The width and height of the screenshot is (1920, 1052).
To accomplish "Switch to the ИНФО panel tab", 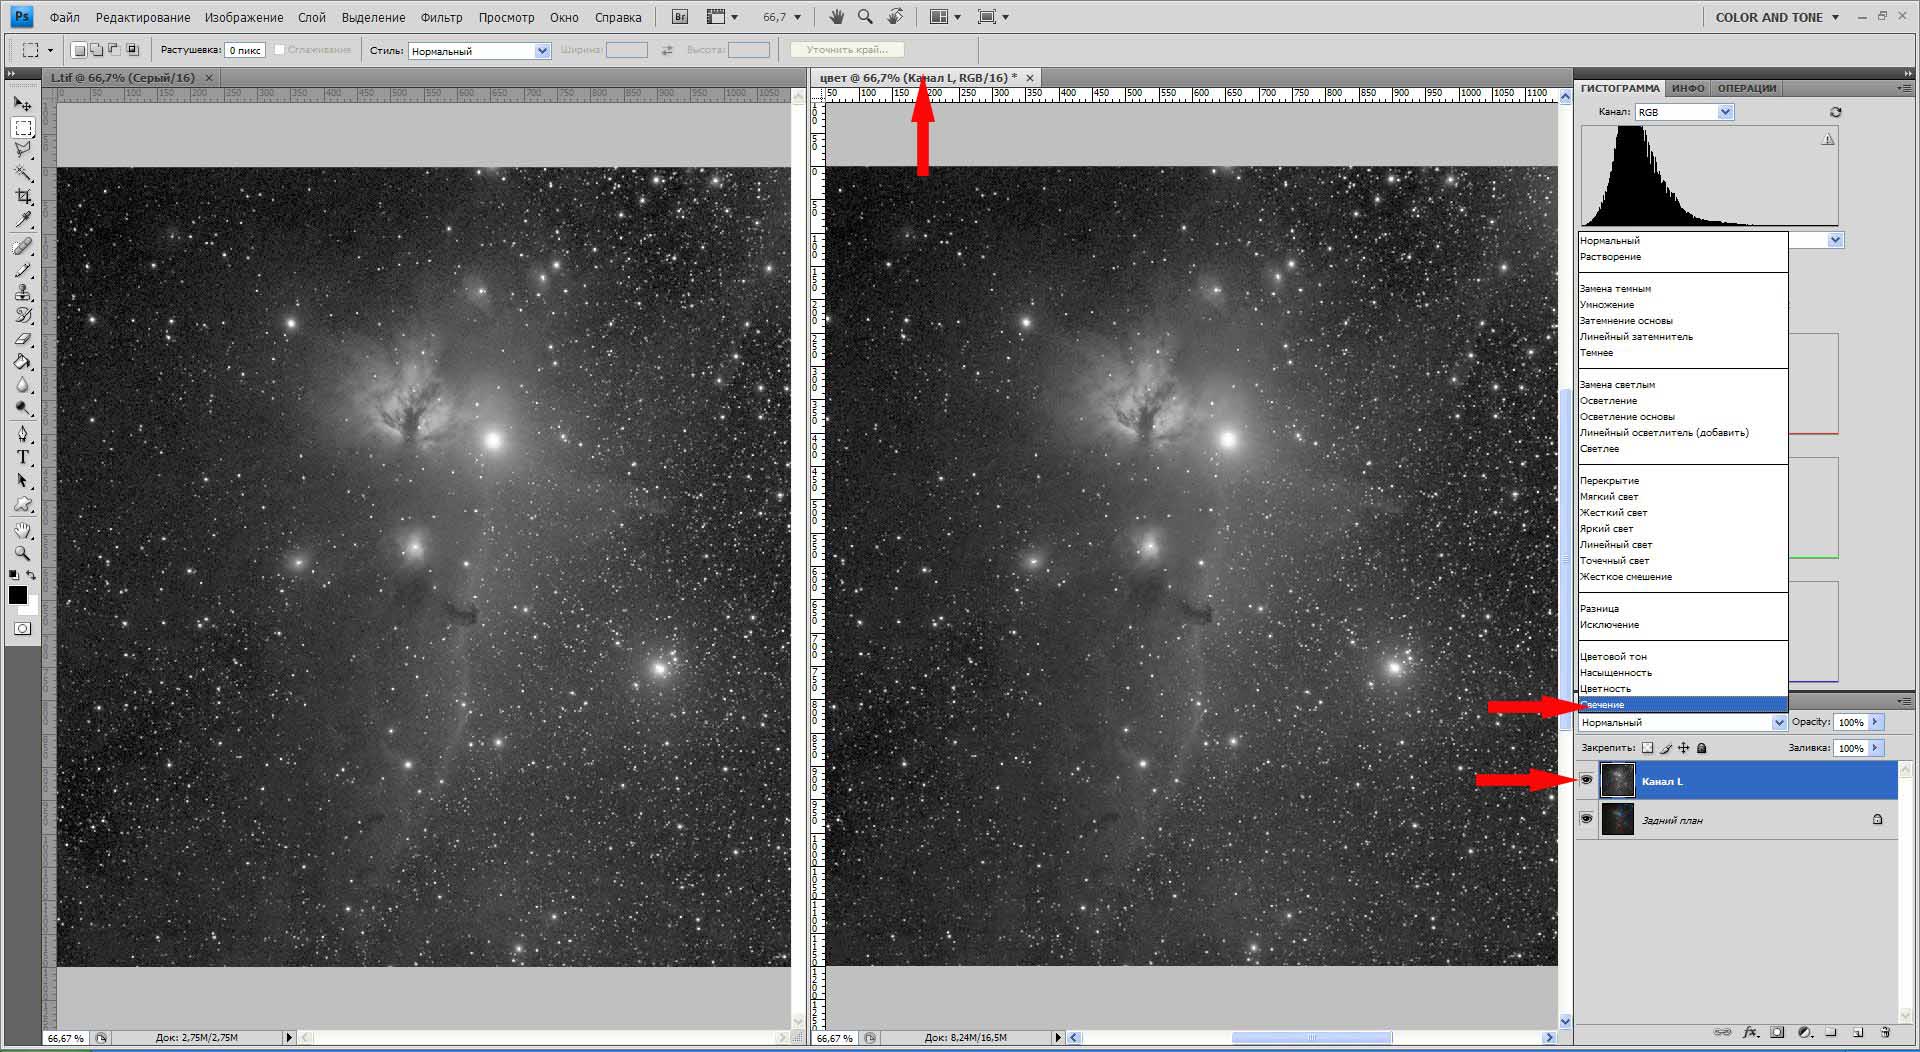I will [x=1688, y=88].
